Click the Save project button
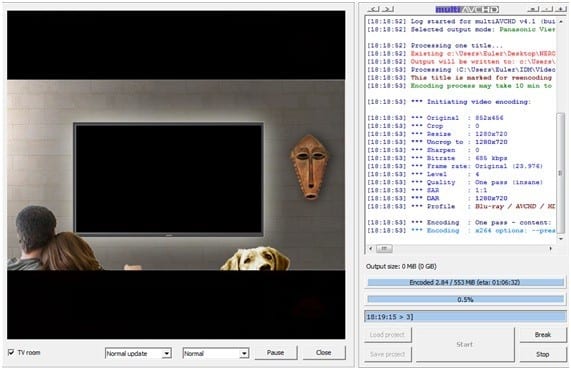Viewport: 571px width, 370px height. [387, 354]
